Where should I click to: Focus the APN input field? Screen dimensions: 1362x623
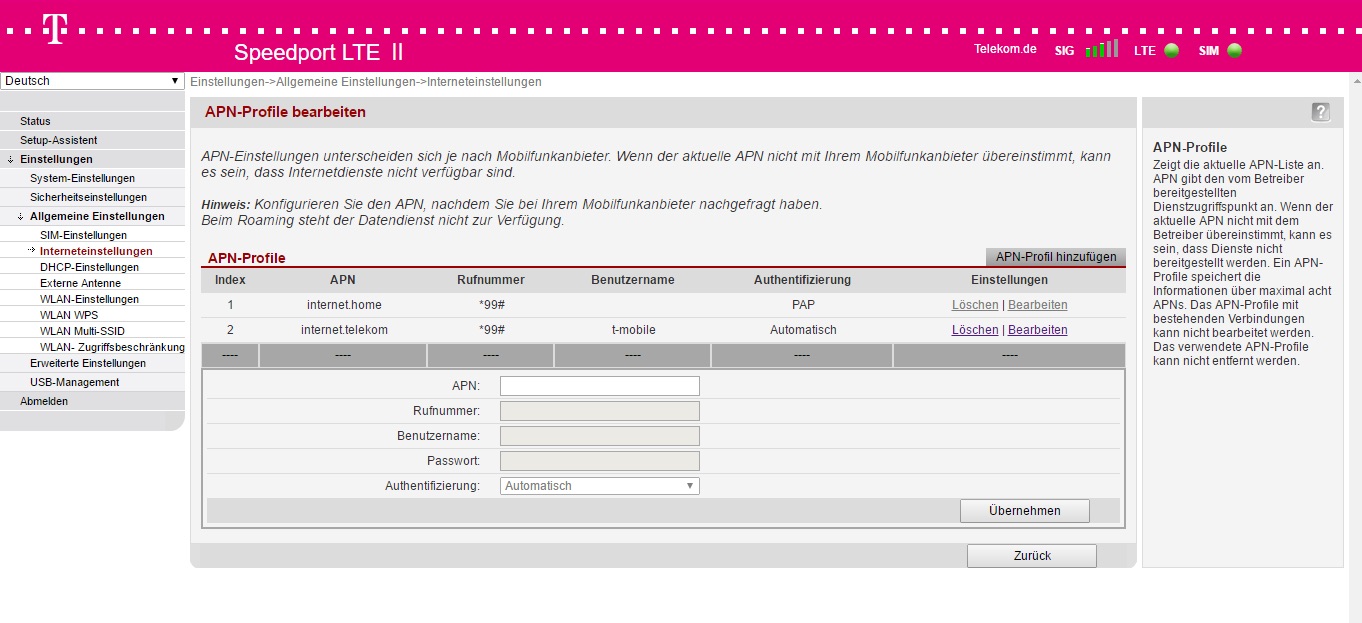pyautogui.click(x=600, y=386)
